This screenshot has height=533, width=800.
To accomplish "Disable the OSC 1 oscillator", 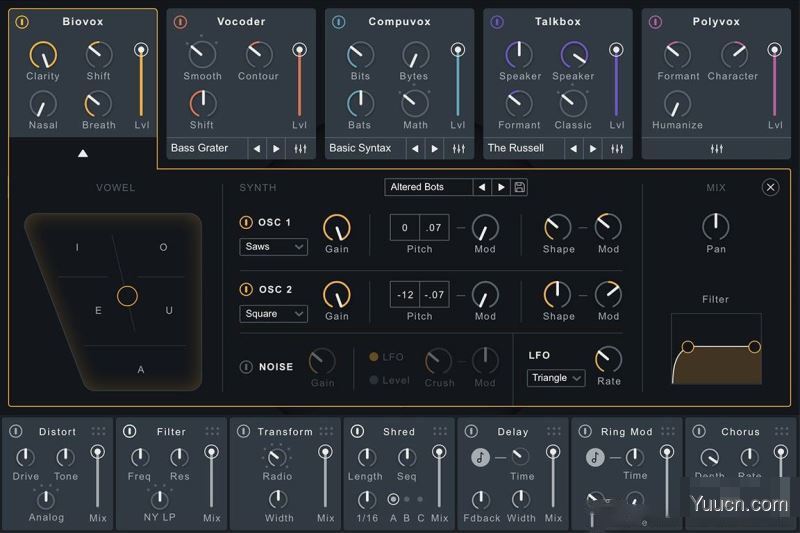I will tap(246, 222).
